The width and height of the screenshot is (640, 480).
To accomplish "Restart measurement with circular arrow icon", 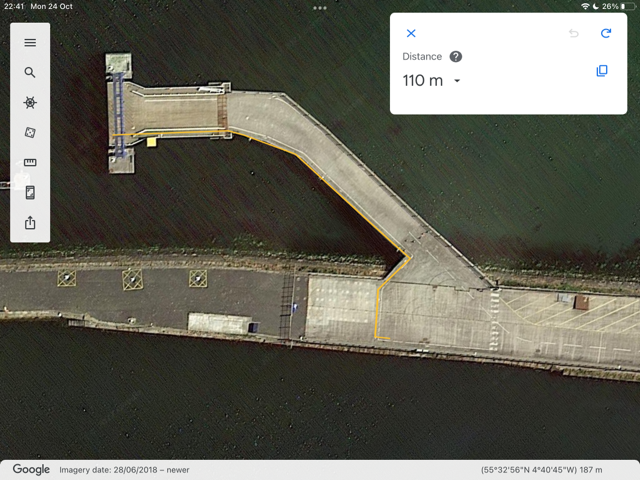I will [605, 34].
